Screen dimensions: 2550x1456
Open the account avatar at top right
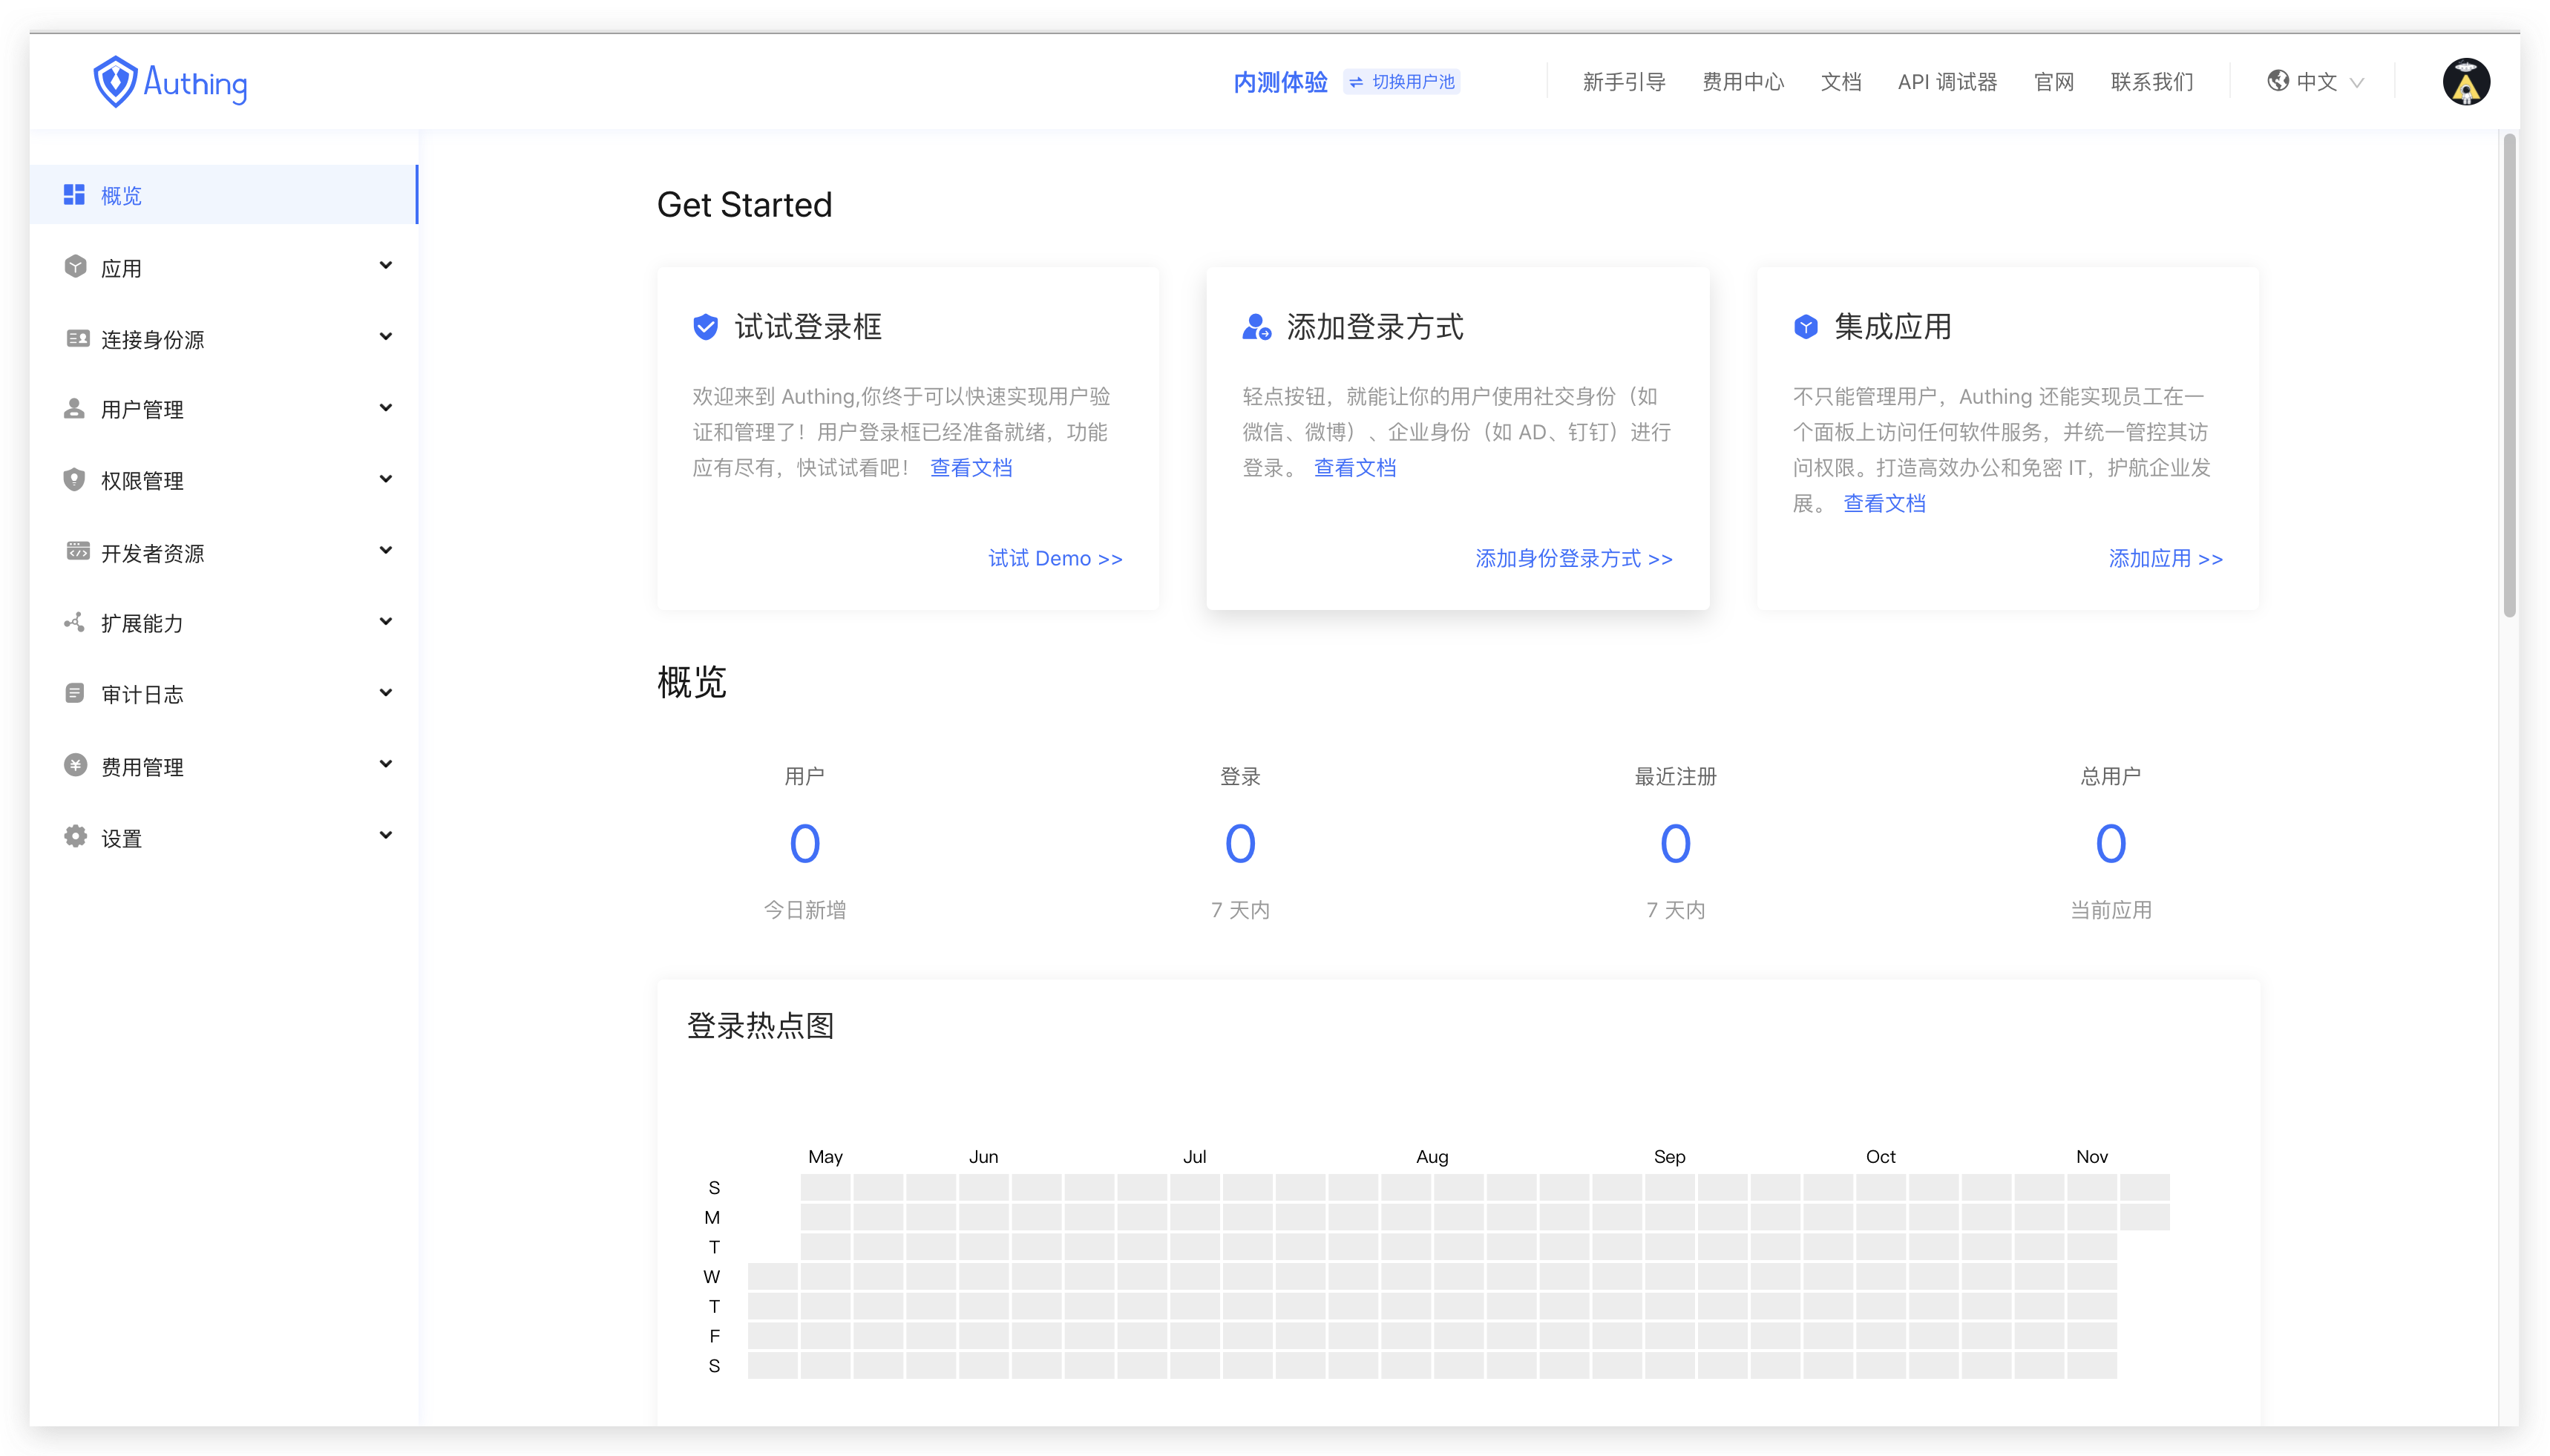pos(2467,81)
